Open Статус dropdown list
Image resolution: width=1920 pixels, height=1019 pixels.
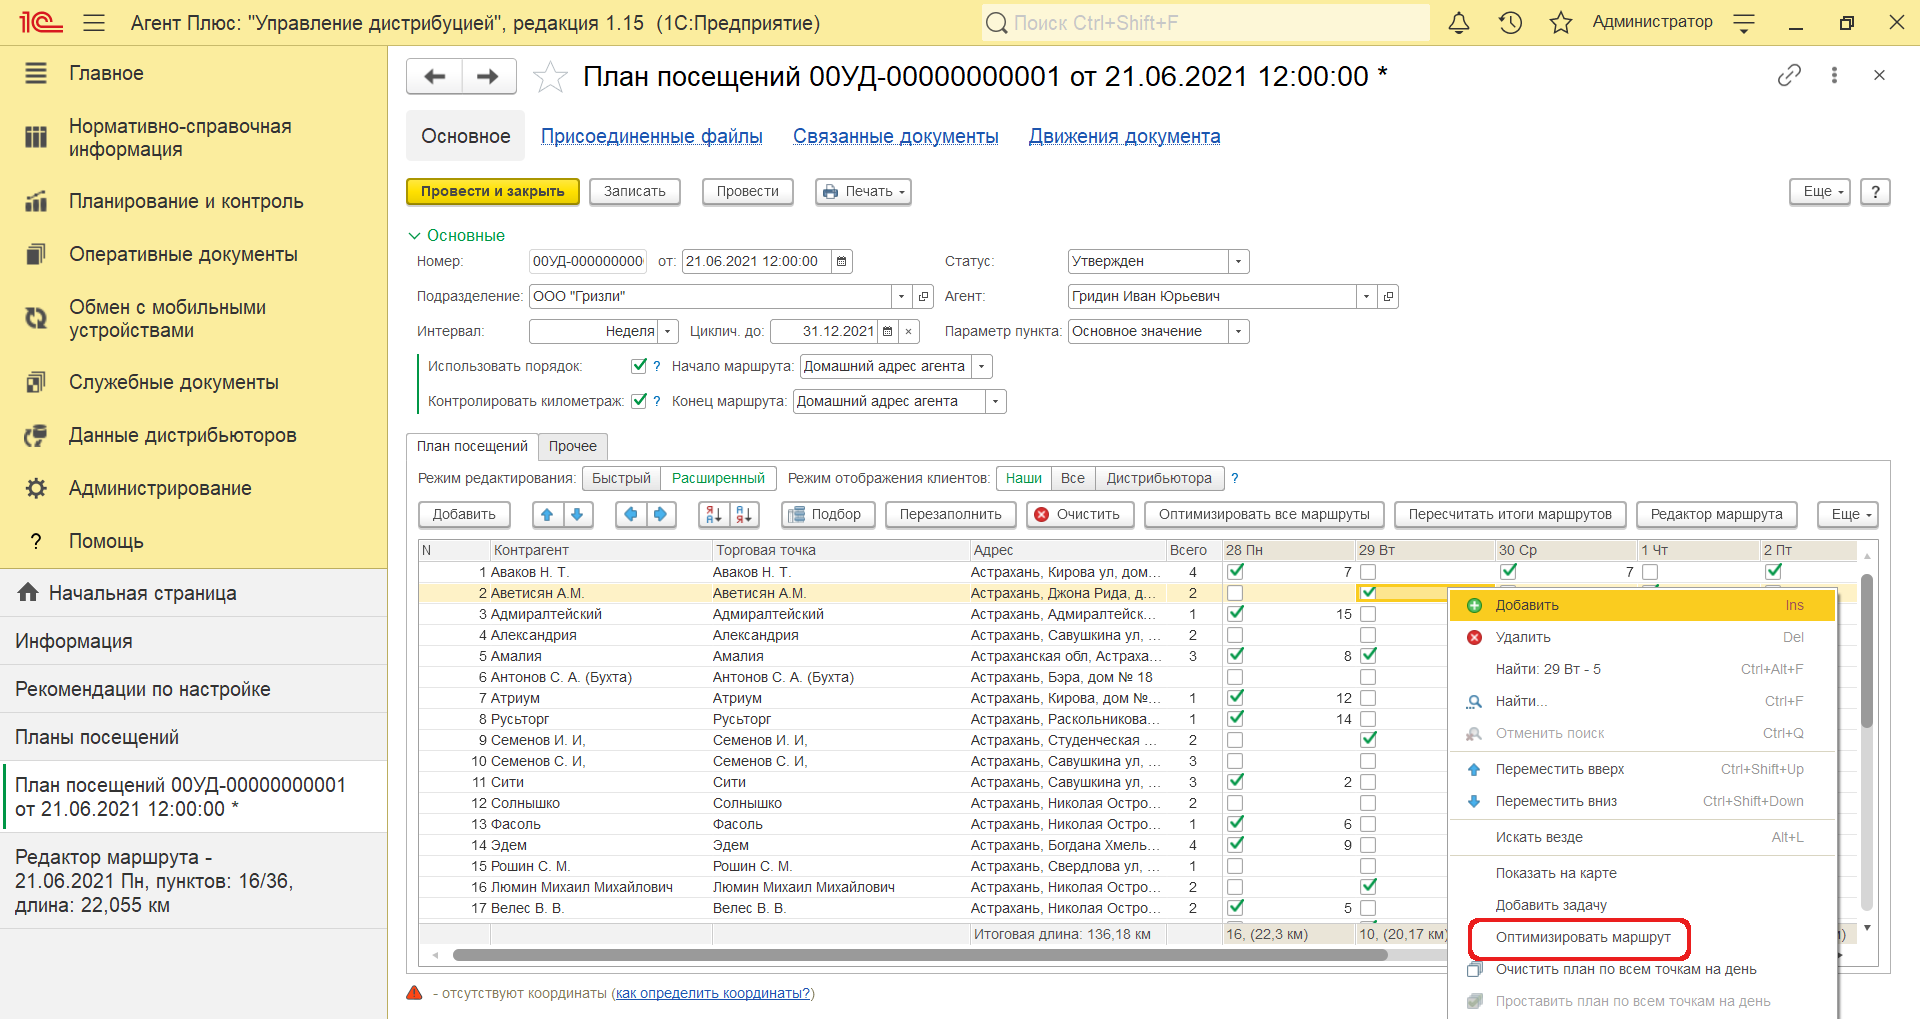pyautogui.click(x=1238, y=262)
